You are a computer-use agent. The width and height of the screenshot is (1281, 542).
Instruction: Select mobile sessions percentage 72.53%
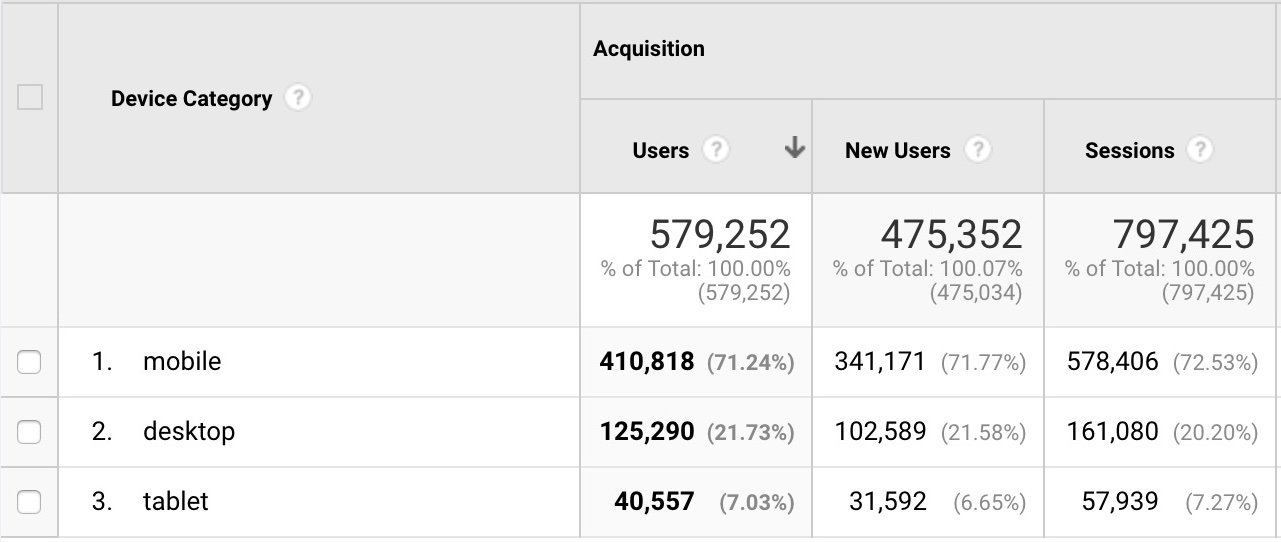coord(1215,362)
